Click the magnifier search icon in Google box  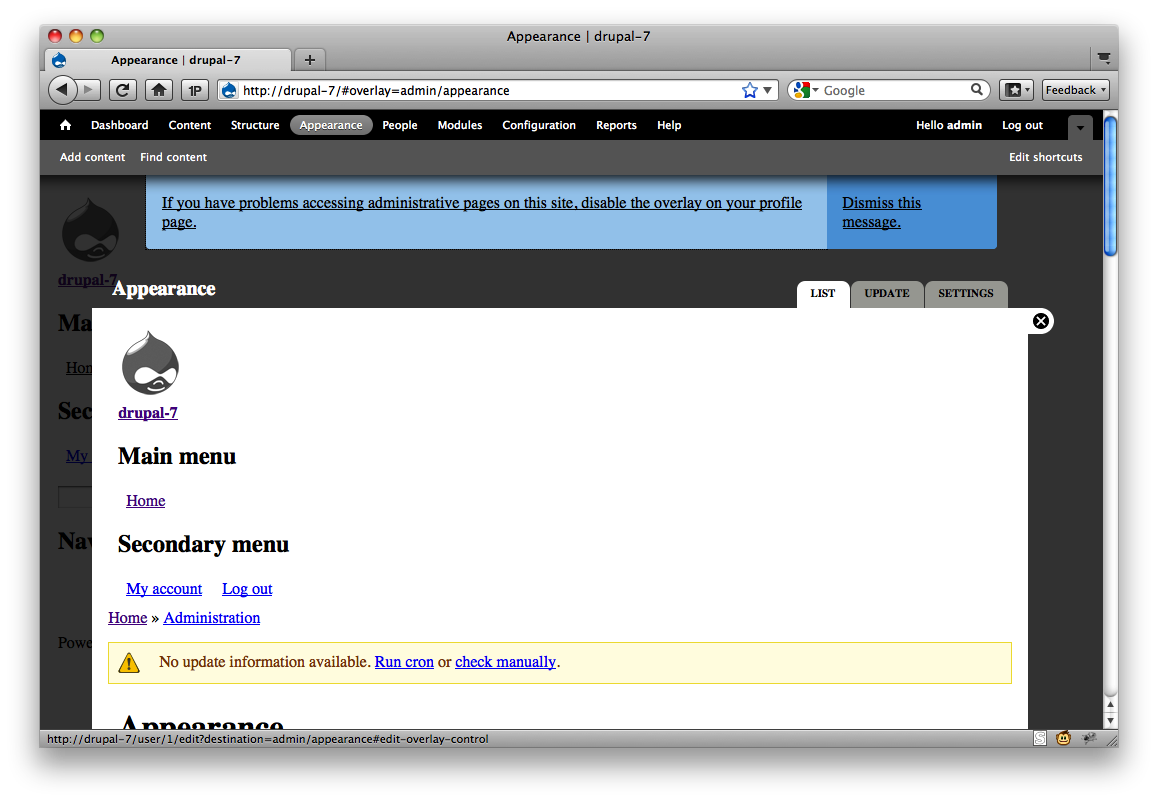coord(976,89)
